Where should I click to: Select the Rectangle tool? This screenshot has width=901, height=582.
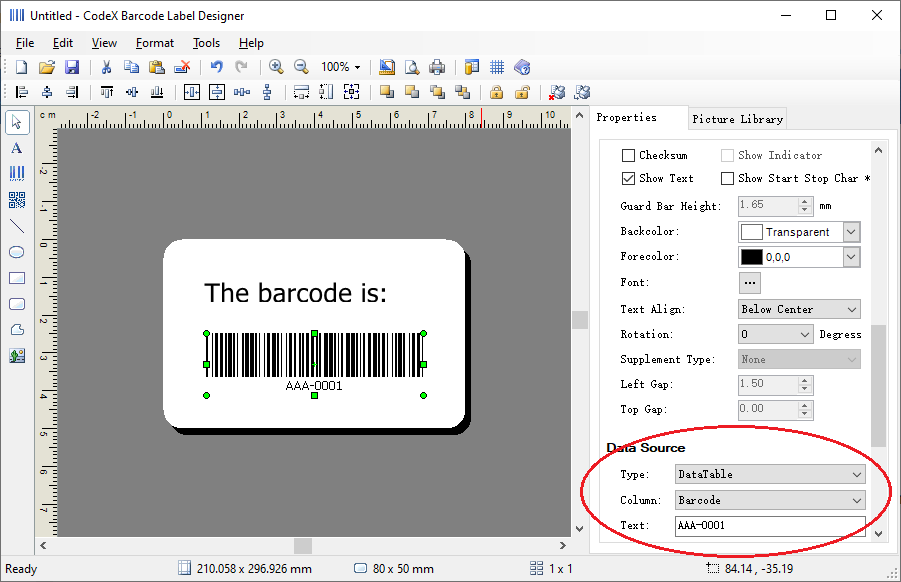click(17, 278)
